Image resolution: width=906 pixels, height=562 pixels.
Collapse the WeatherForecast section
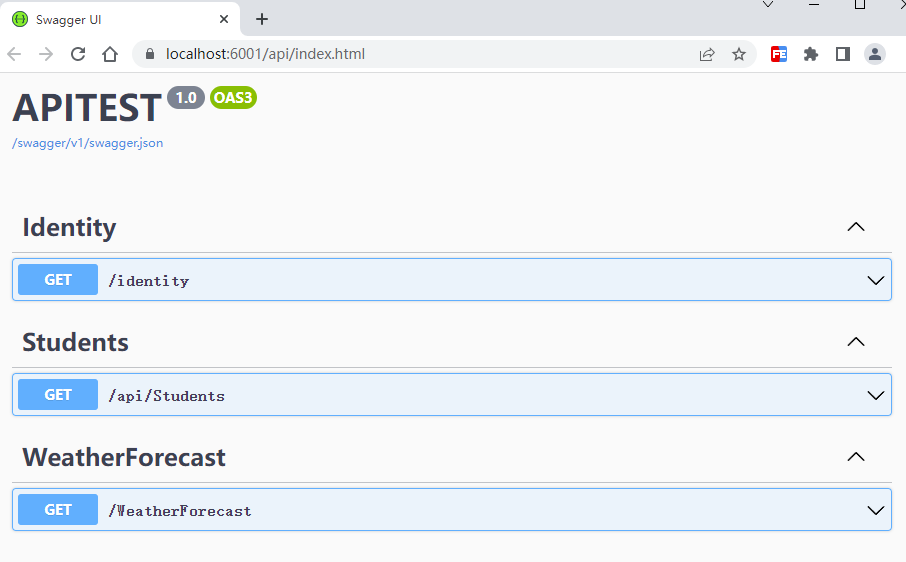pyautogui.click(x=855, y=457)
